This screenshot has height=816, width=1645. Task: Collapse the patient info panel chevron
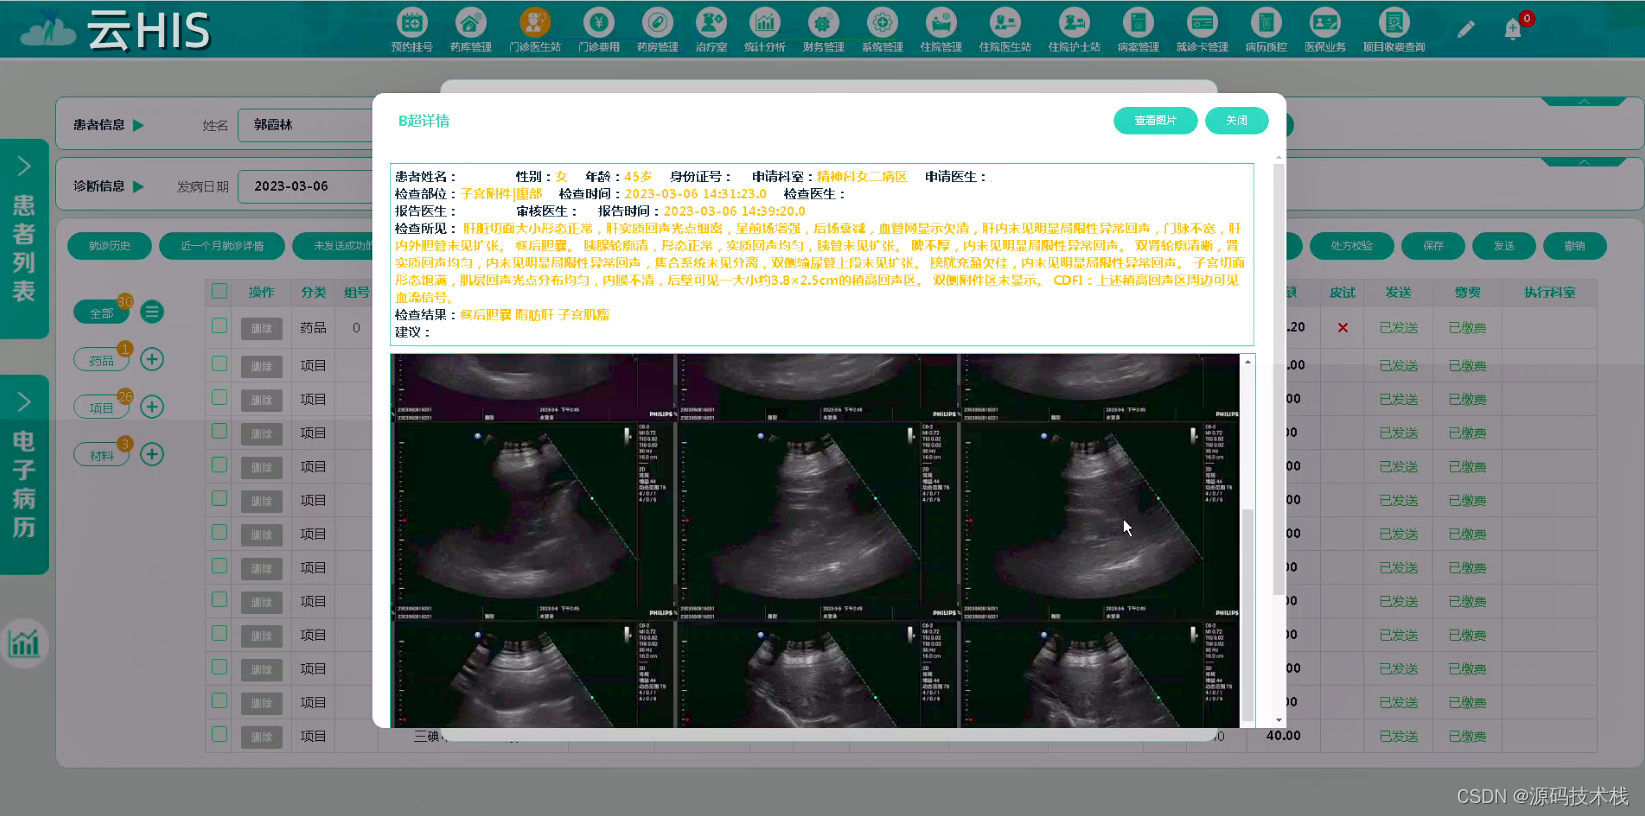(1584, 101)
